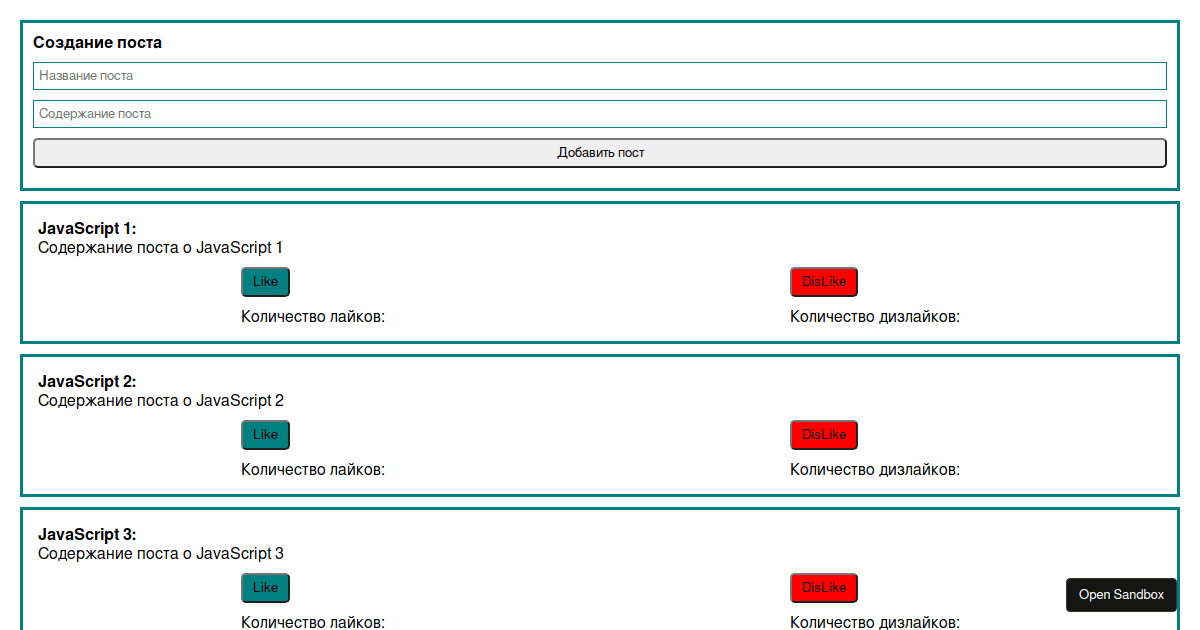The image size is (1200, 630).
Task: Add a like to the bottom post
Action: 264,587
